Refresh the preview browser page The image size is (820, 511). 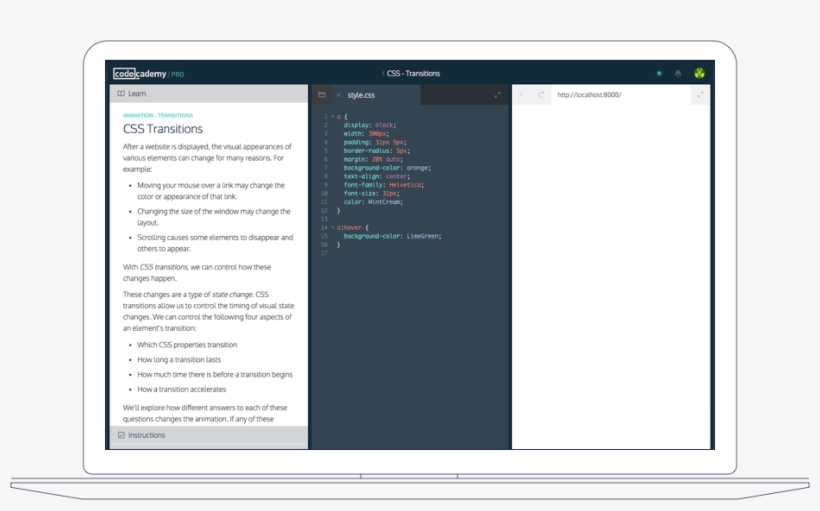pos(541,95)
